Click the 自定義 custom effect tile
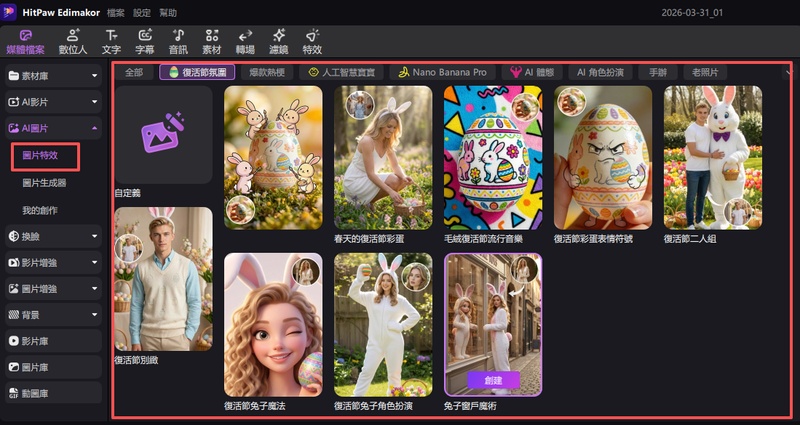This screenshot has width=800, height=425. [164, 135]
